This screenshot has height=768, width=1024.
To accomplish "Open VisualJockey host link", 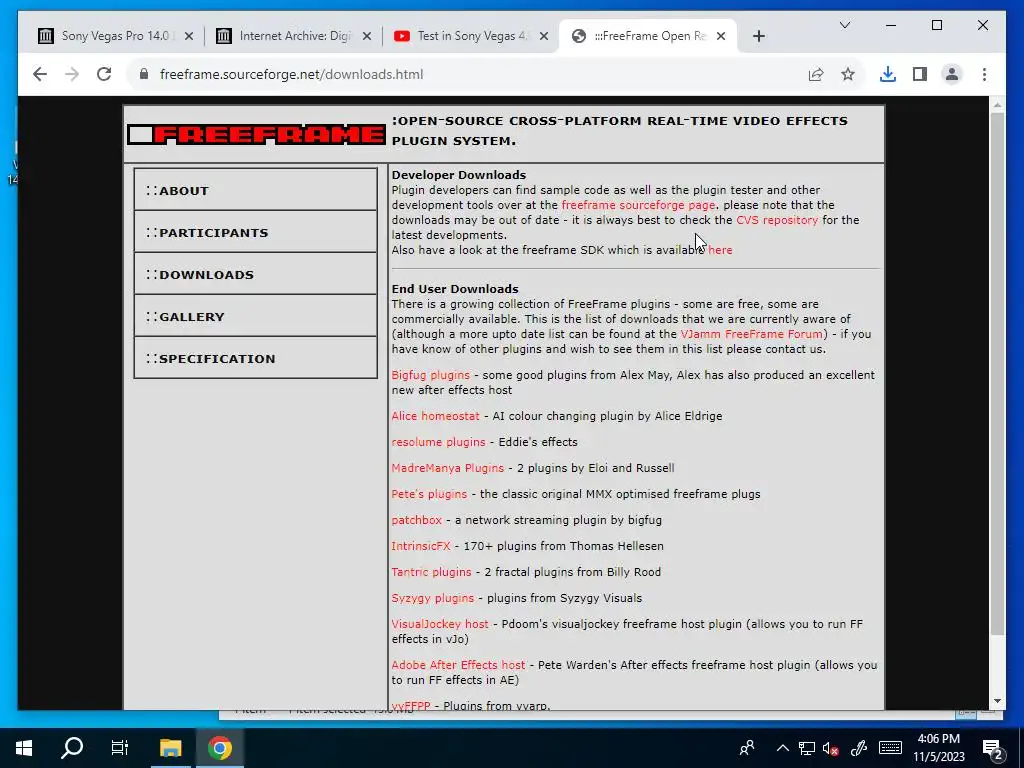I will [440, 624].
